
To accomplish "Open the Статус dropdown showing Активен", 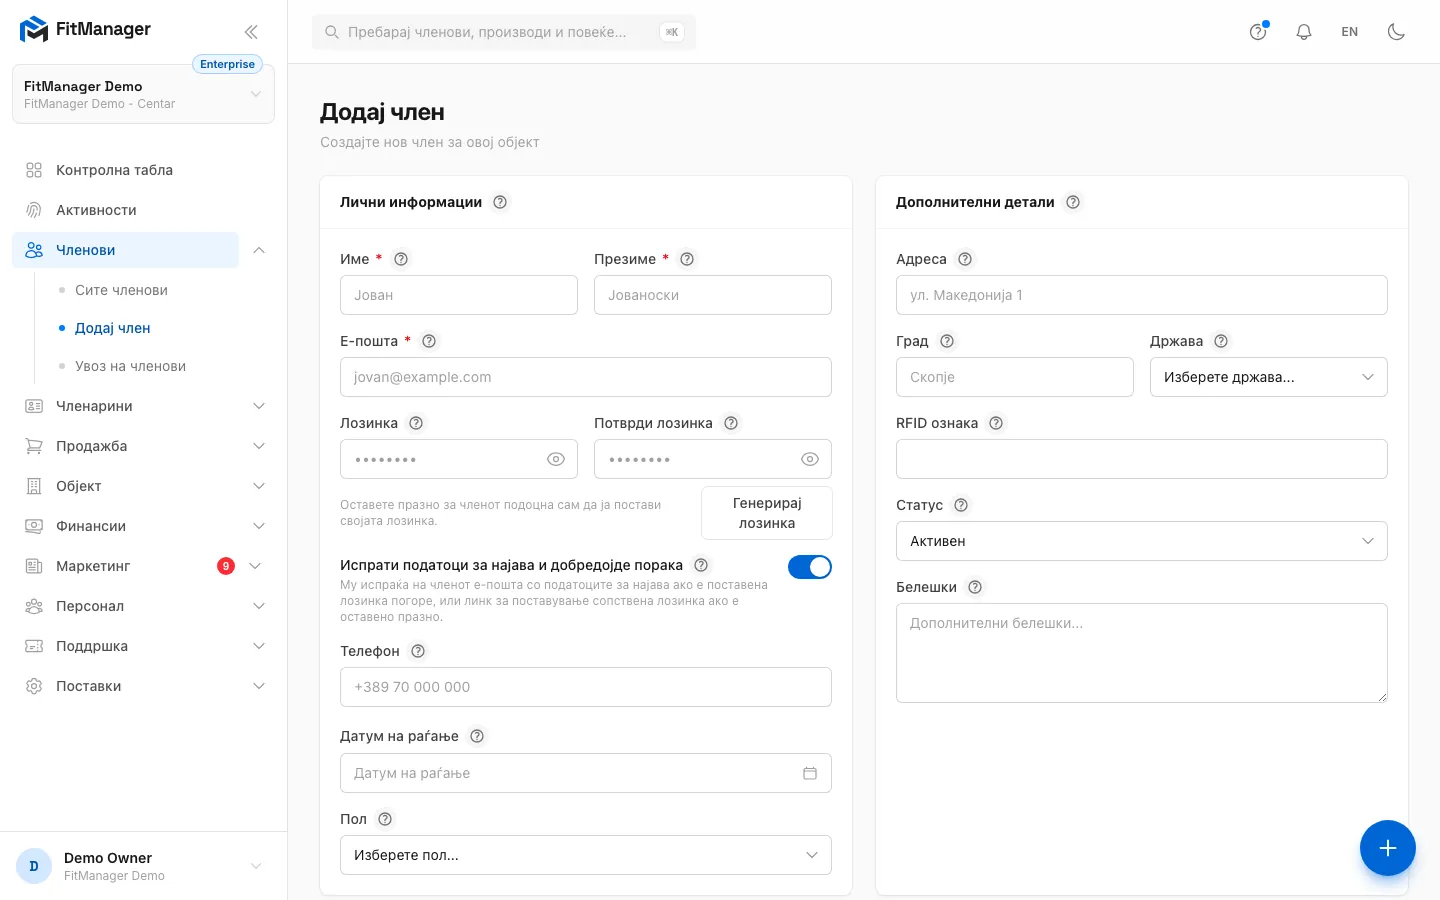I will (x=1142, y=541).
